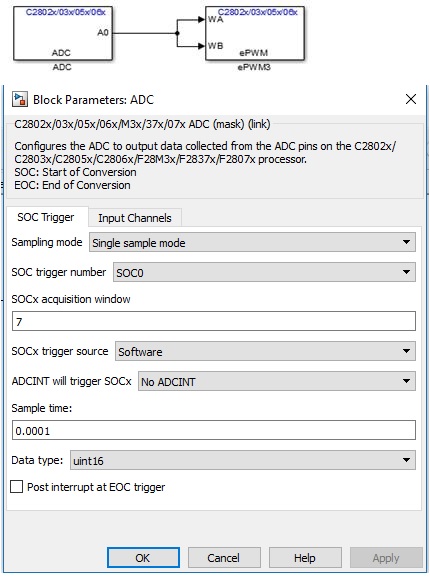Image resolution: width=430 pixels, height=577 pixels.
Task: Click the A0 output port of ADC
Action: coord(103,33)
